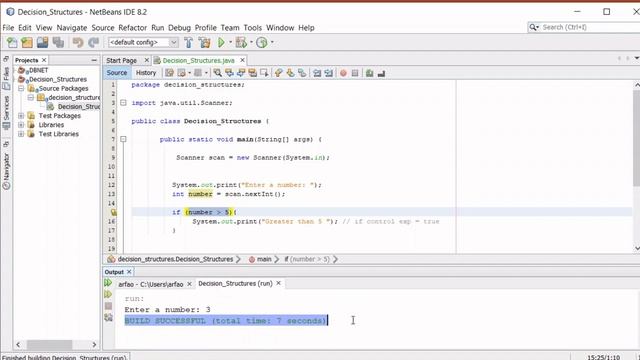Expand the Test Libraries tree node

21,134
